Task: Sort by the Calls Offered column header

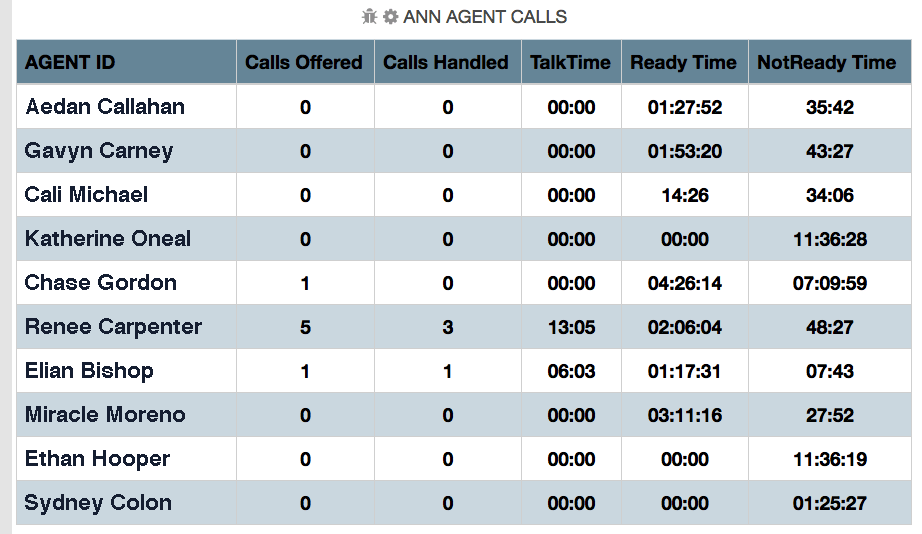Action: 304,62
